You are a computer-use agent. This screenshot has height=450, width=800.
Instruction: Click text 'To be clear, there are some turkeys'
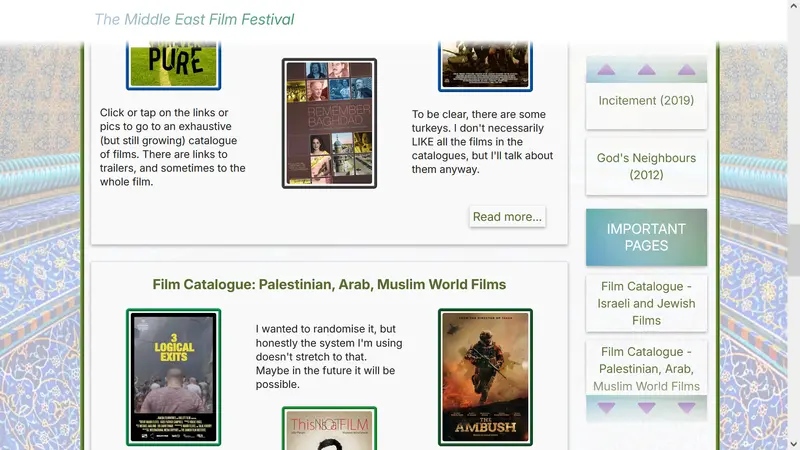pos(479,121)
